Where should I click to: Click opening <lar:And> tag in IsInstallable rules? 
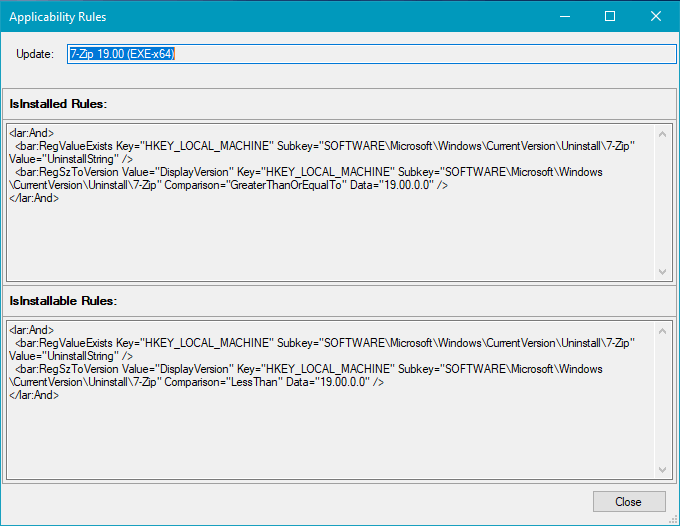(31, 330)
